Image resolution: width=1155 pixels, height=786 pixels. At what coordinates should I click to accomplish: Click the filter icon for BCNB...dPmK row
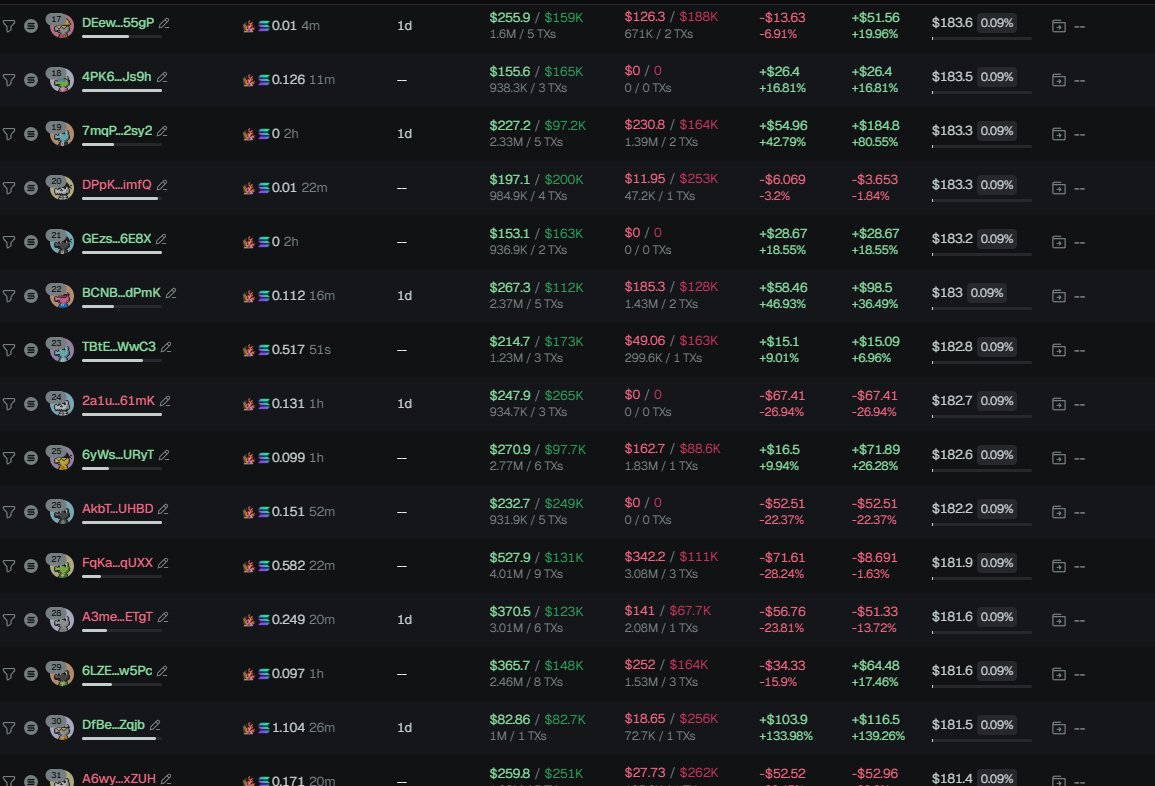pyautogui.click(x=9, y=296)
